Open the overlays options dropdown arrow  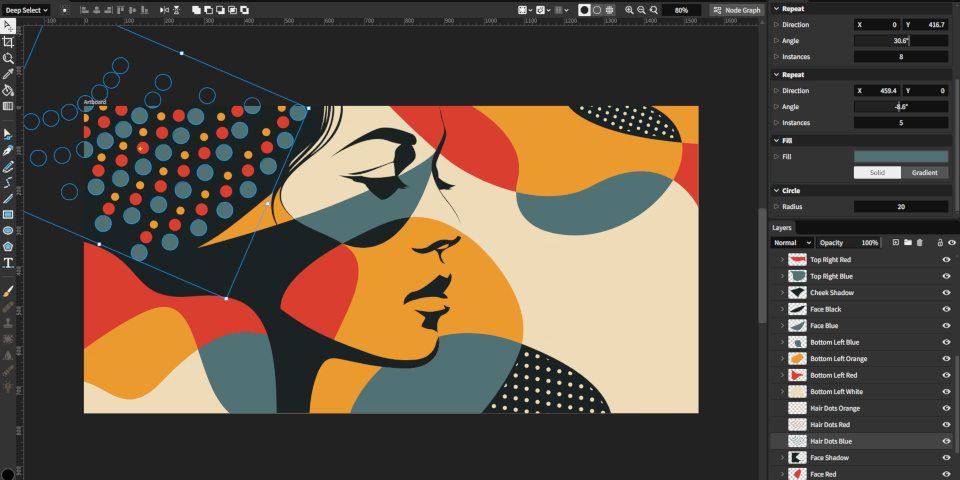tap(530, 10)
